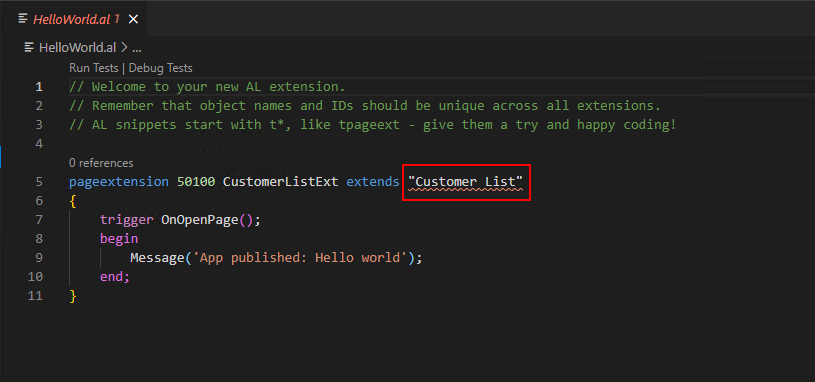Click the pageextension keyword

click(x=119, y=182)
